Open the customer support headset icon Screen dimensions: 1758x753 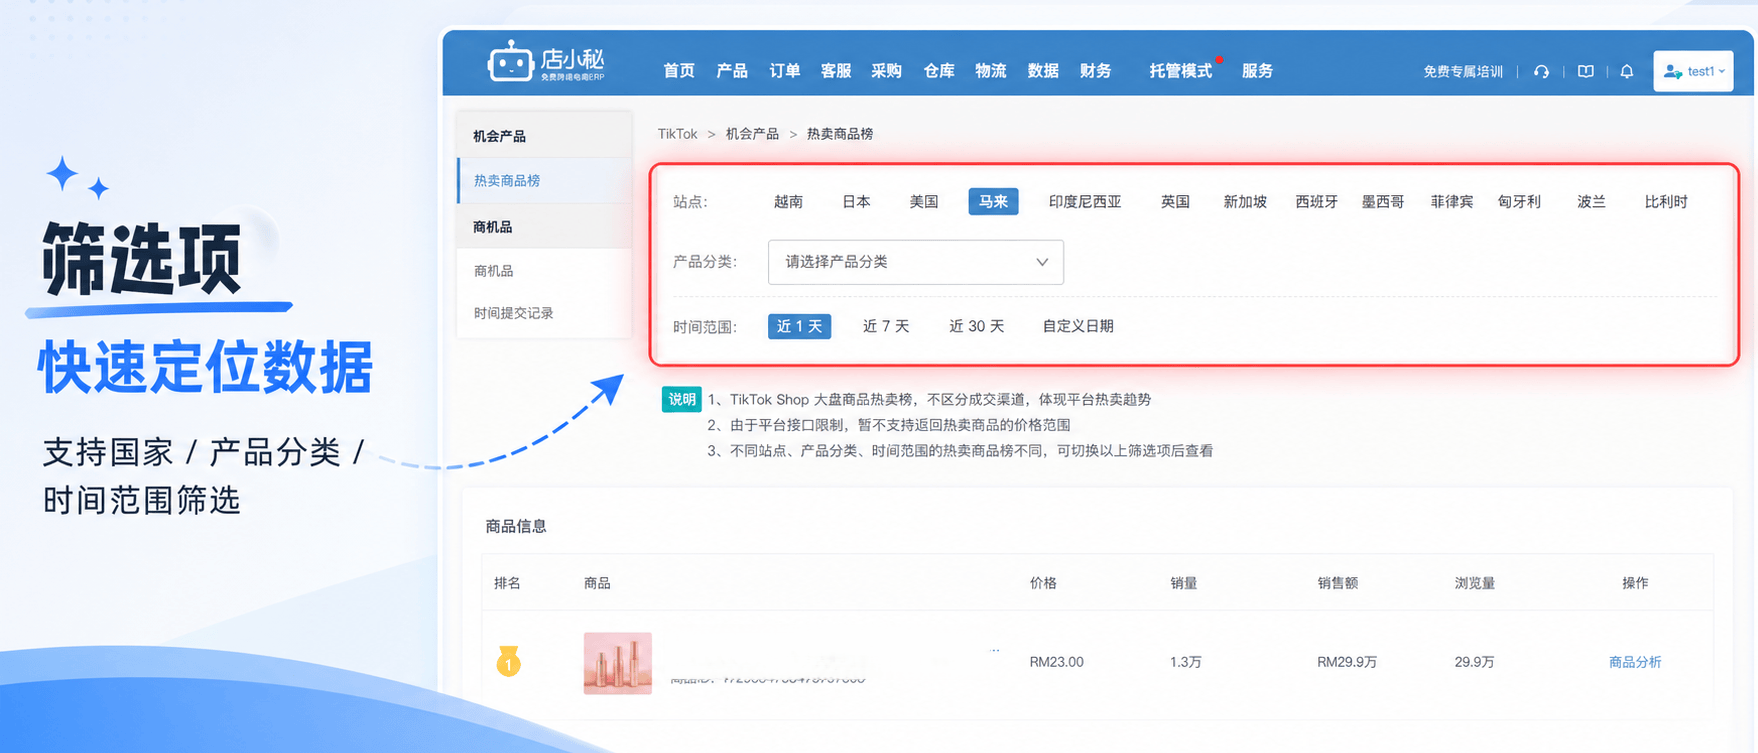pos(1541,71)
